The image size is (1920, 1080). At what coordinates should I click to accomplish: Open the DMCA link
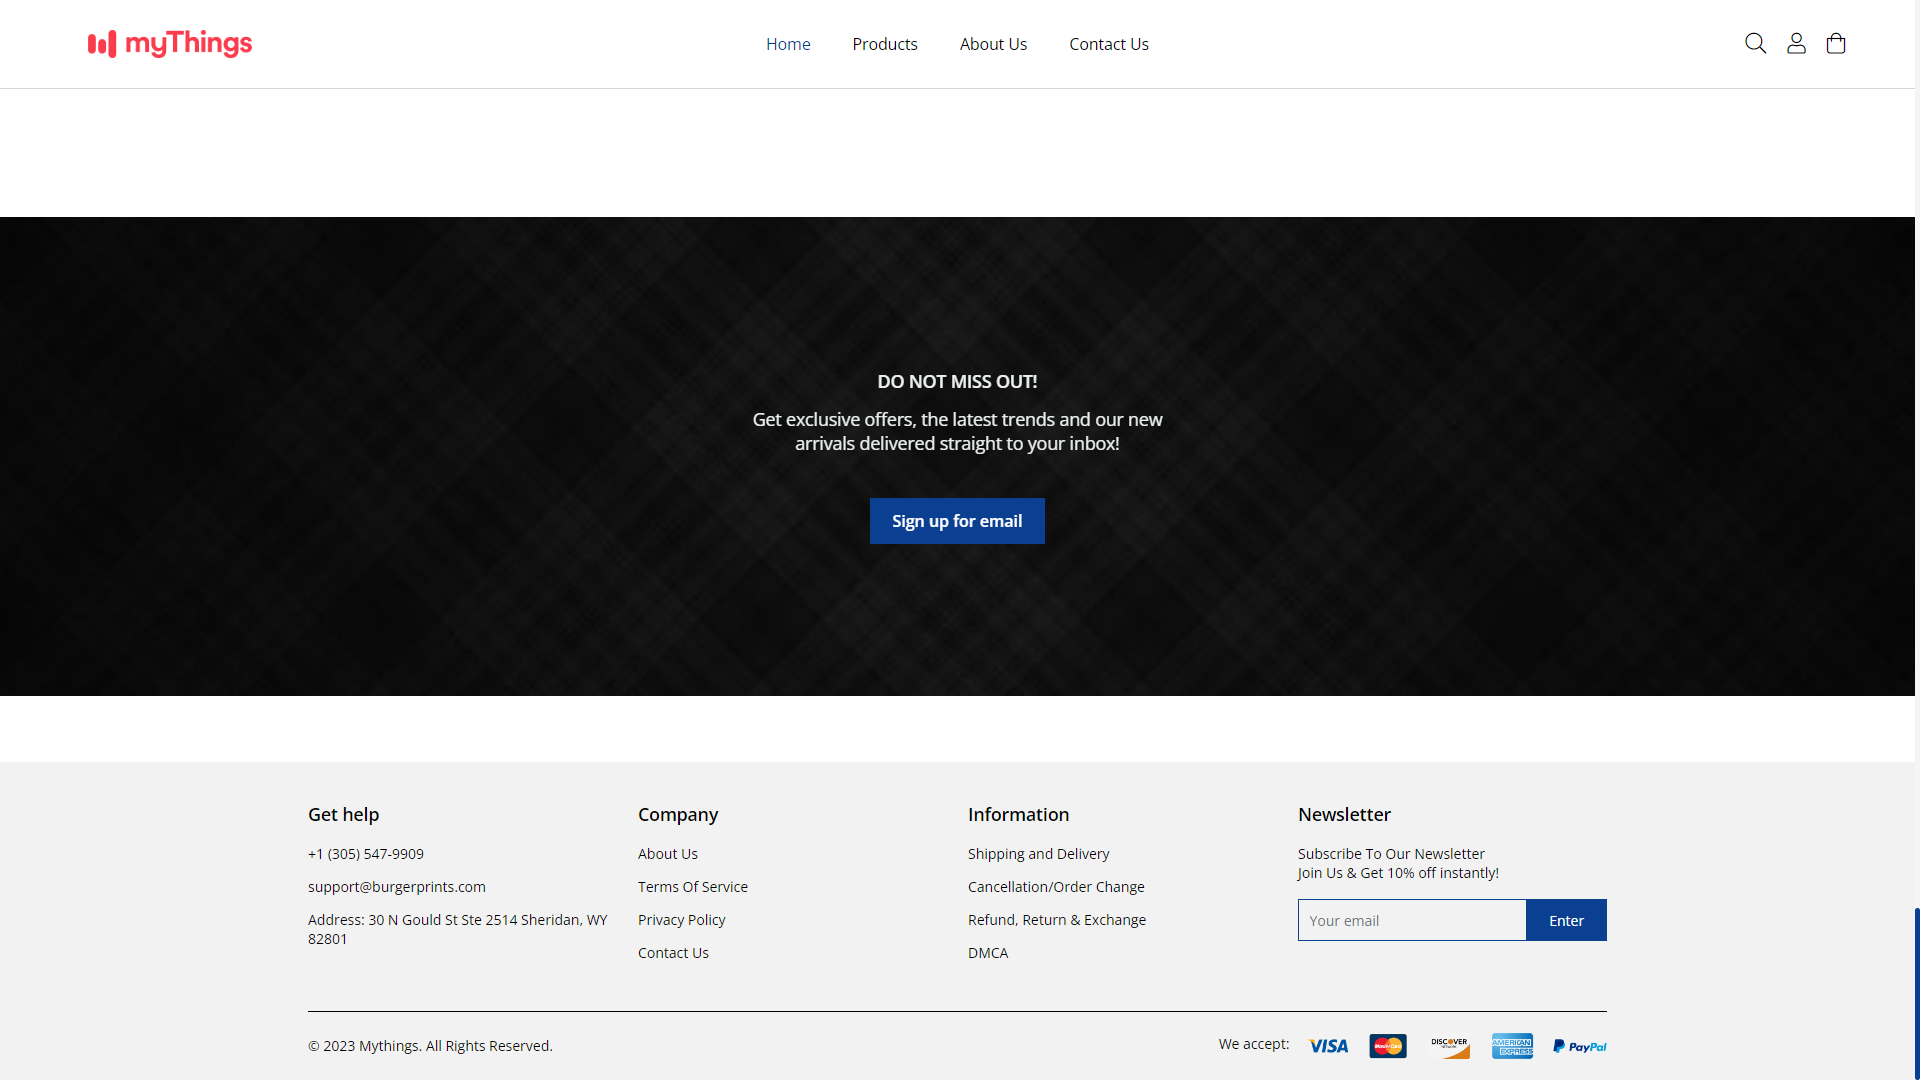(988, 953)
